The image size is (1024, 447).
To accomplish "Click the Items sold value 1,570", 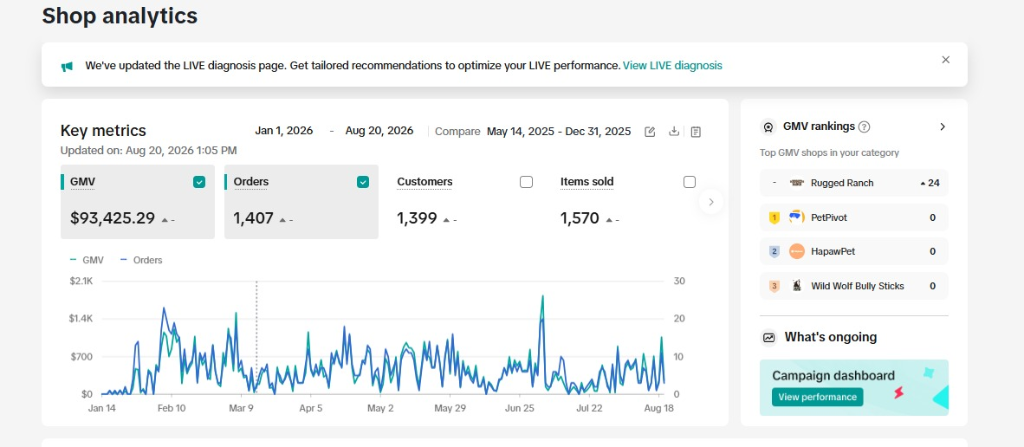I will pyautogui.click(x=580, y=218).
